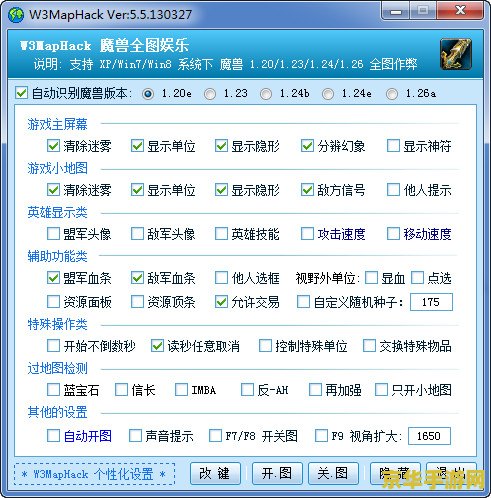
Task: Enable the 盟军头像 checkbox
Action: point(53,234)
